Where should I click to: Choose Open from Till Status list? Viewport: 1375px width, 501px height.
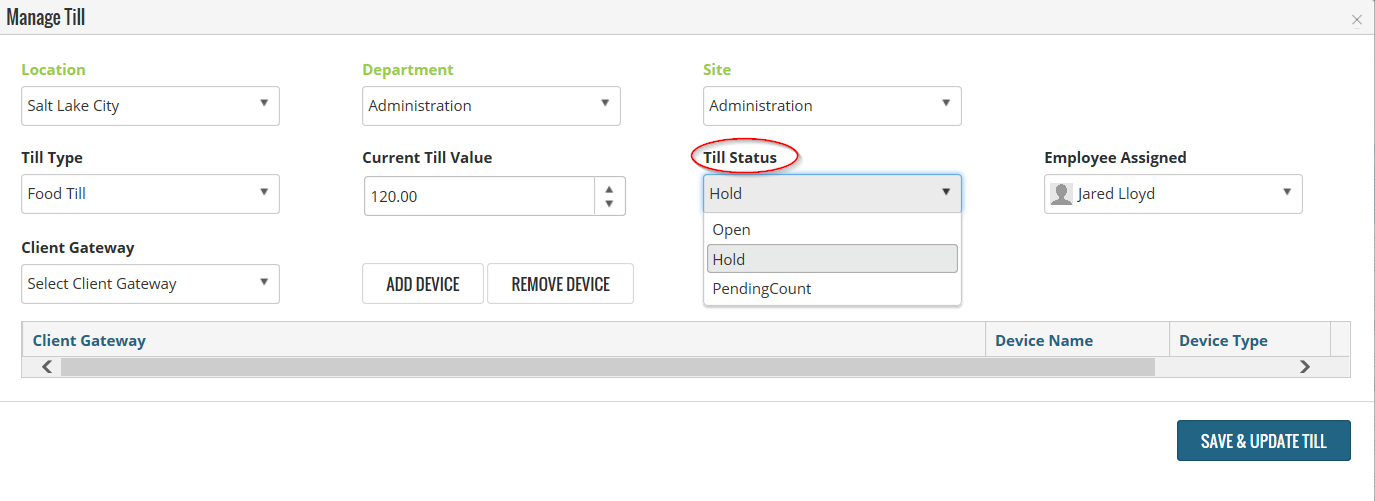tap(832, 230)
